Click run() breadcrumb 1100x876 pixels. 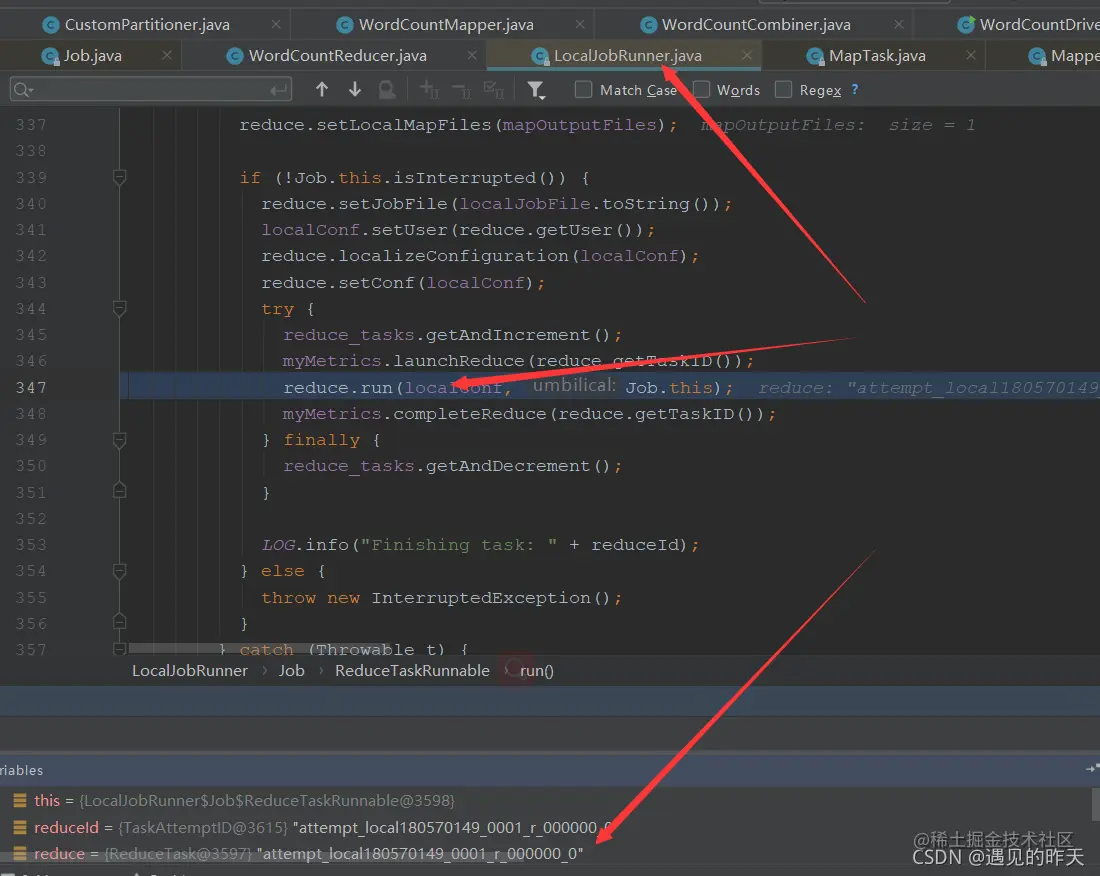click(x=537, y=671)
